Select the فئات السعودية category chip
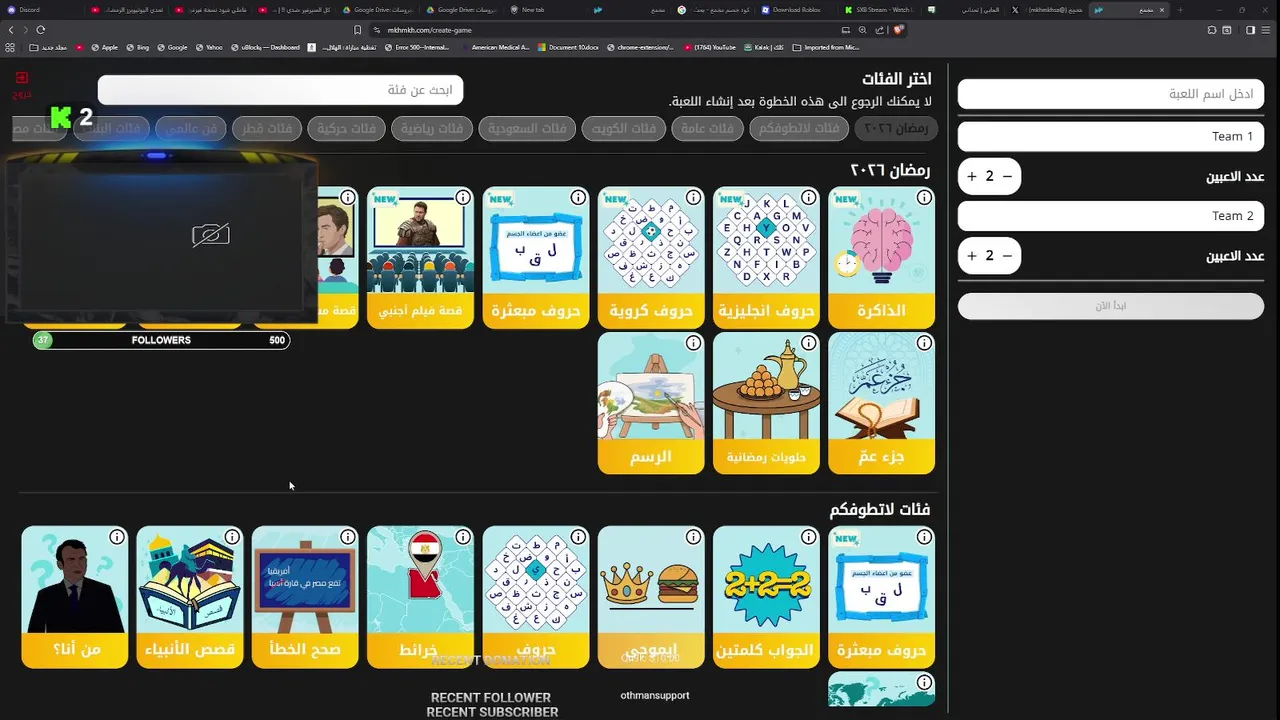1280x720 pixels. point(527,128)
